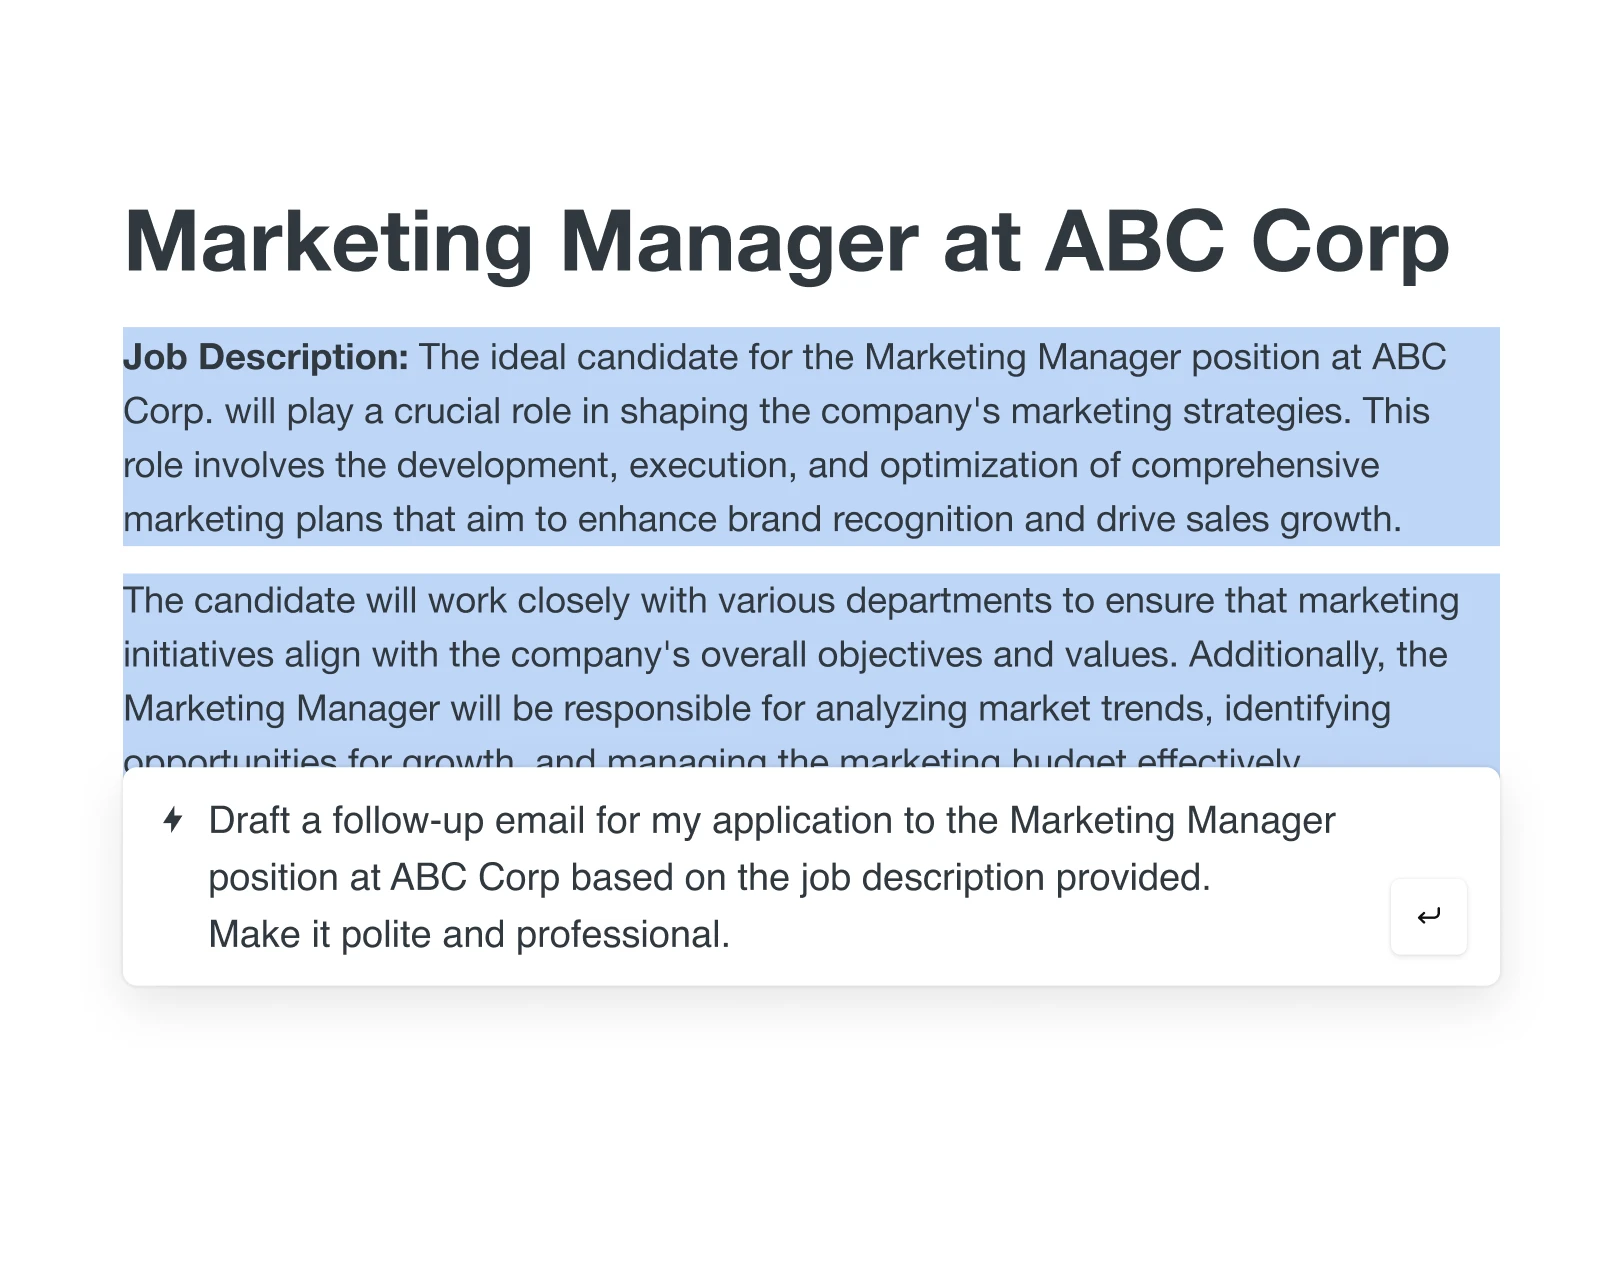Click the lightning bolt AI icon
Viewport: 1620px width, 1261px height.
173,820
